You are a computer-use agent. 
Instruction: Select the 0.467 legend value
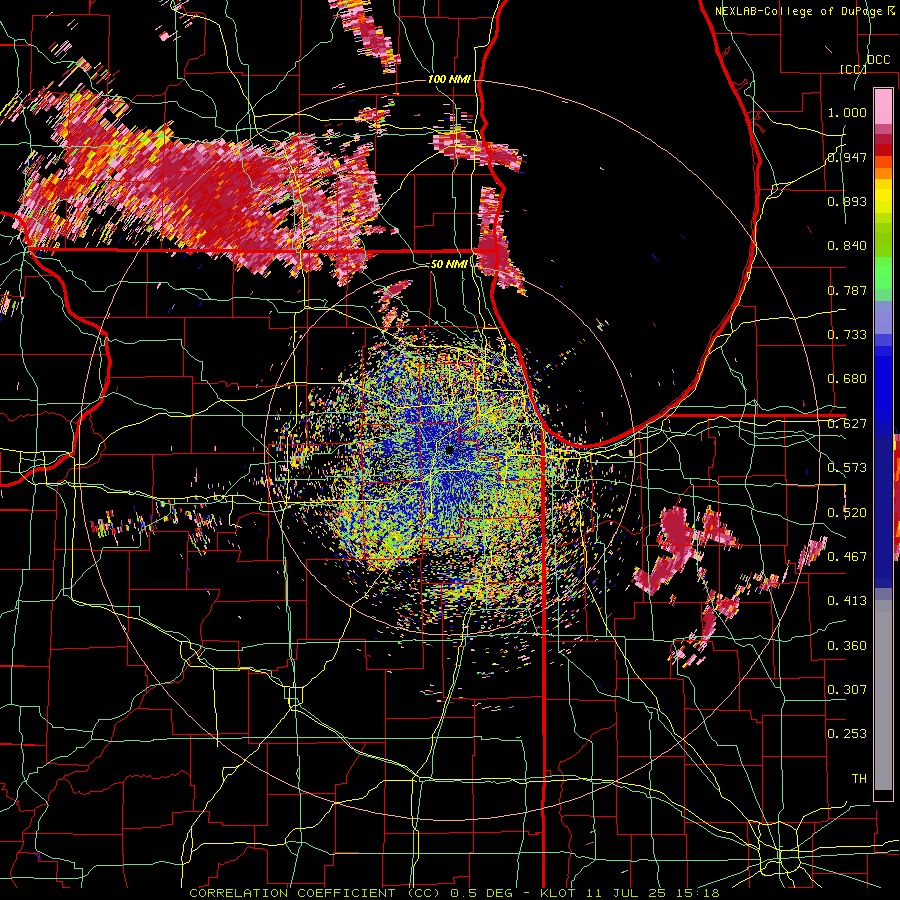pyautogui.click(x=847, y=557)
